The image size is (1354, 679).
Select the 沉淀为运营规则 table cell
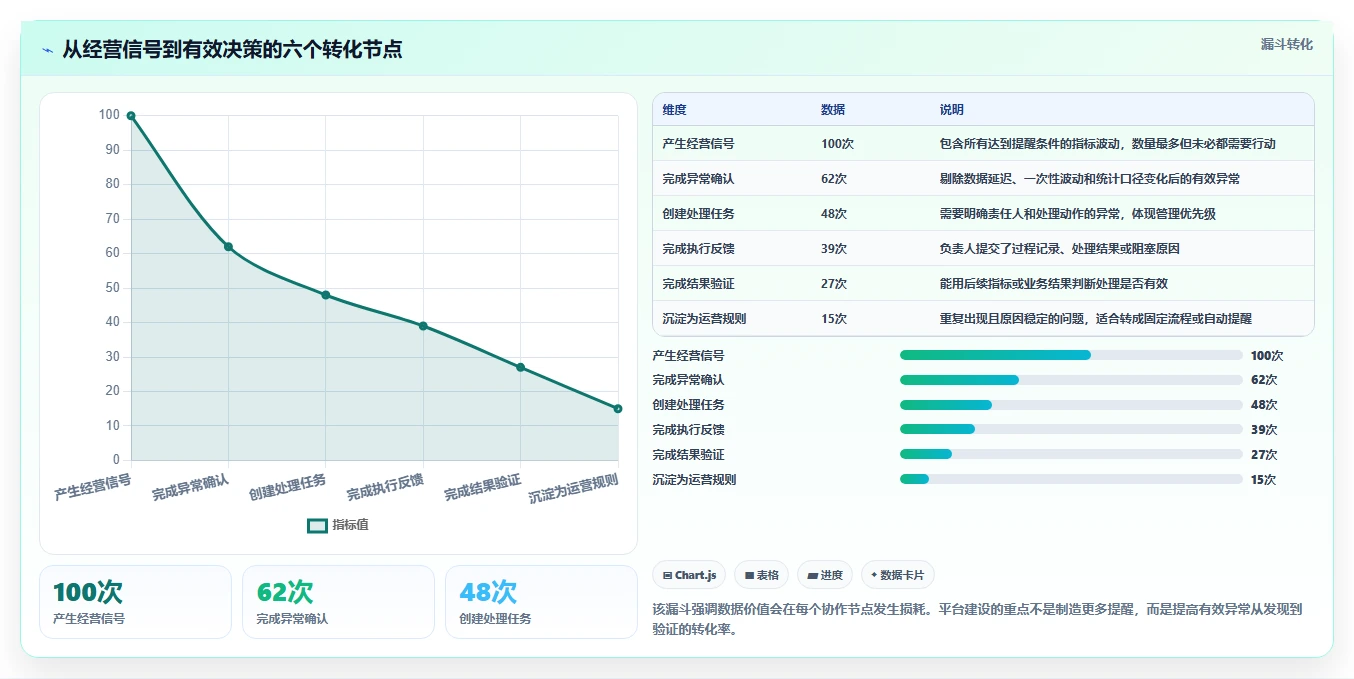[x=704, y=319]
